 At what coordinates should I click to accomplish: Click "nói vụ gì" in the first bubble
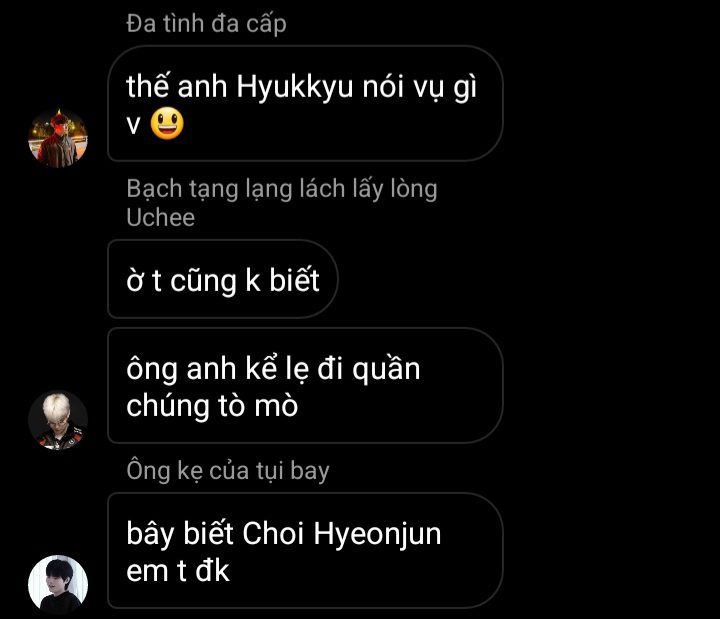[420, 87]
